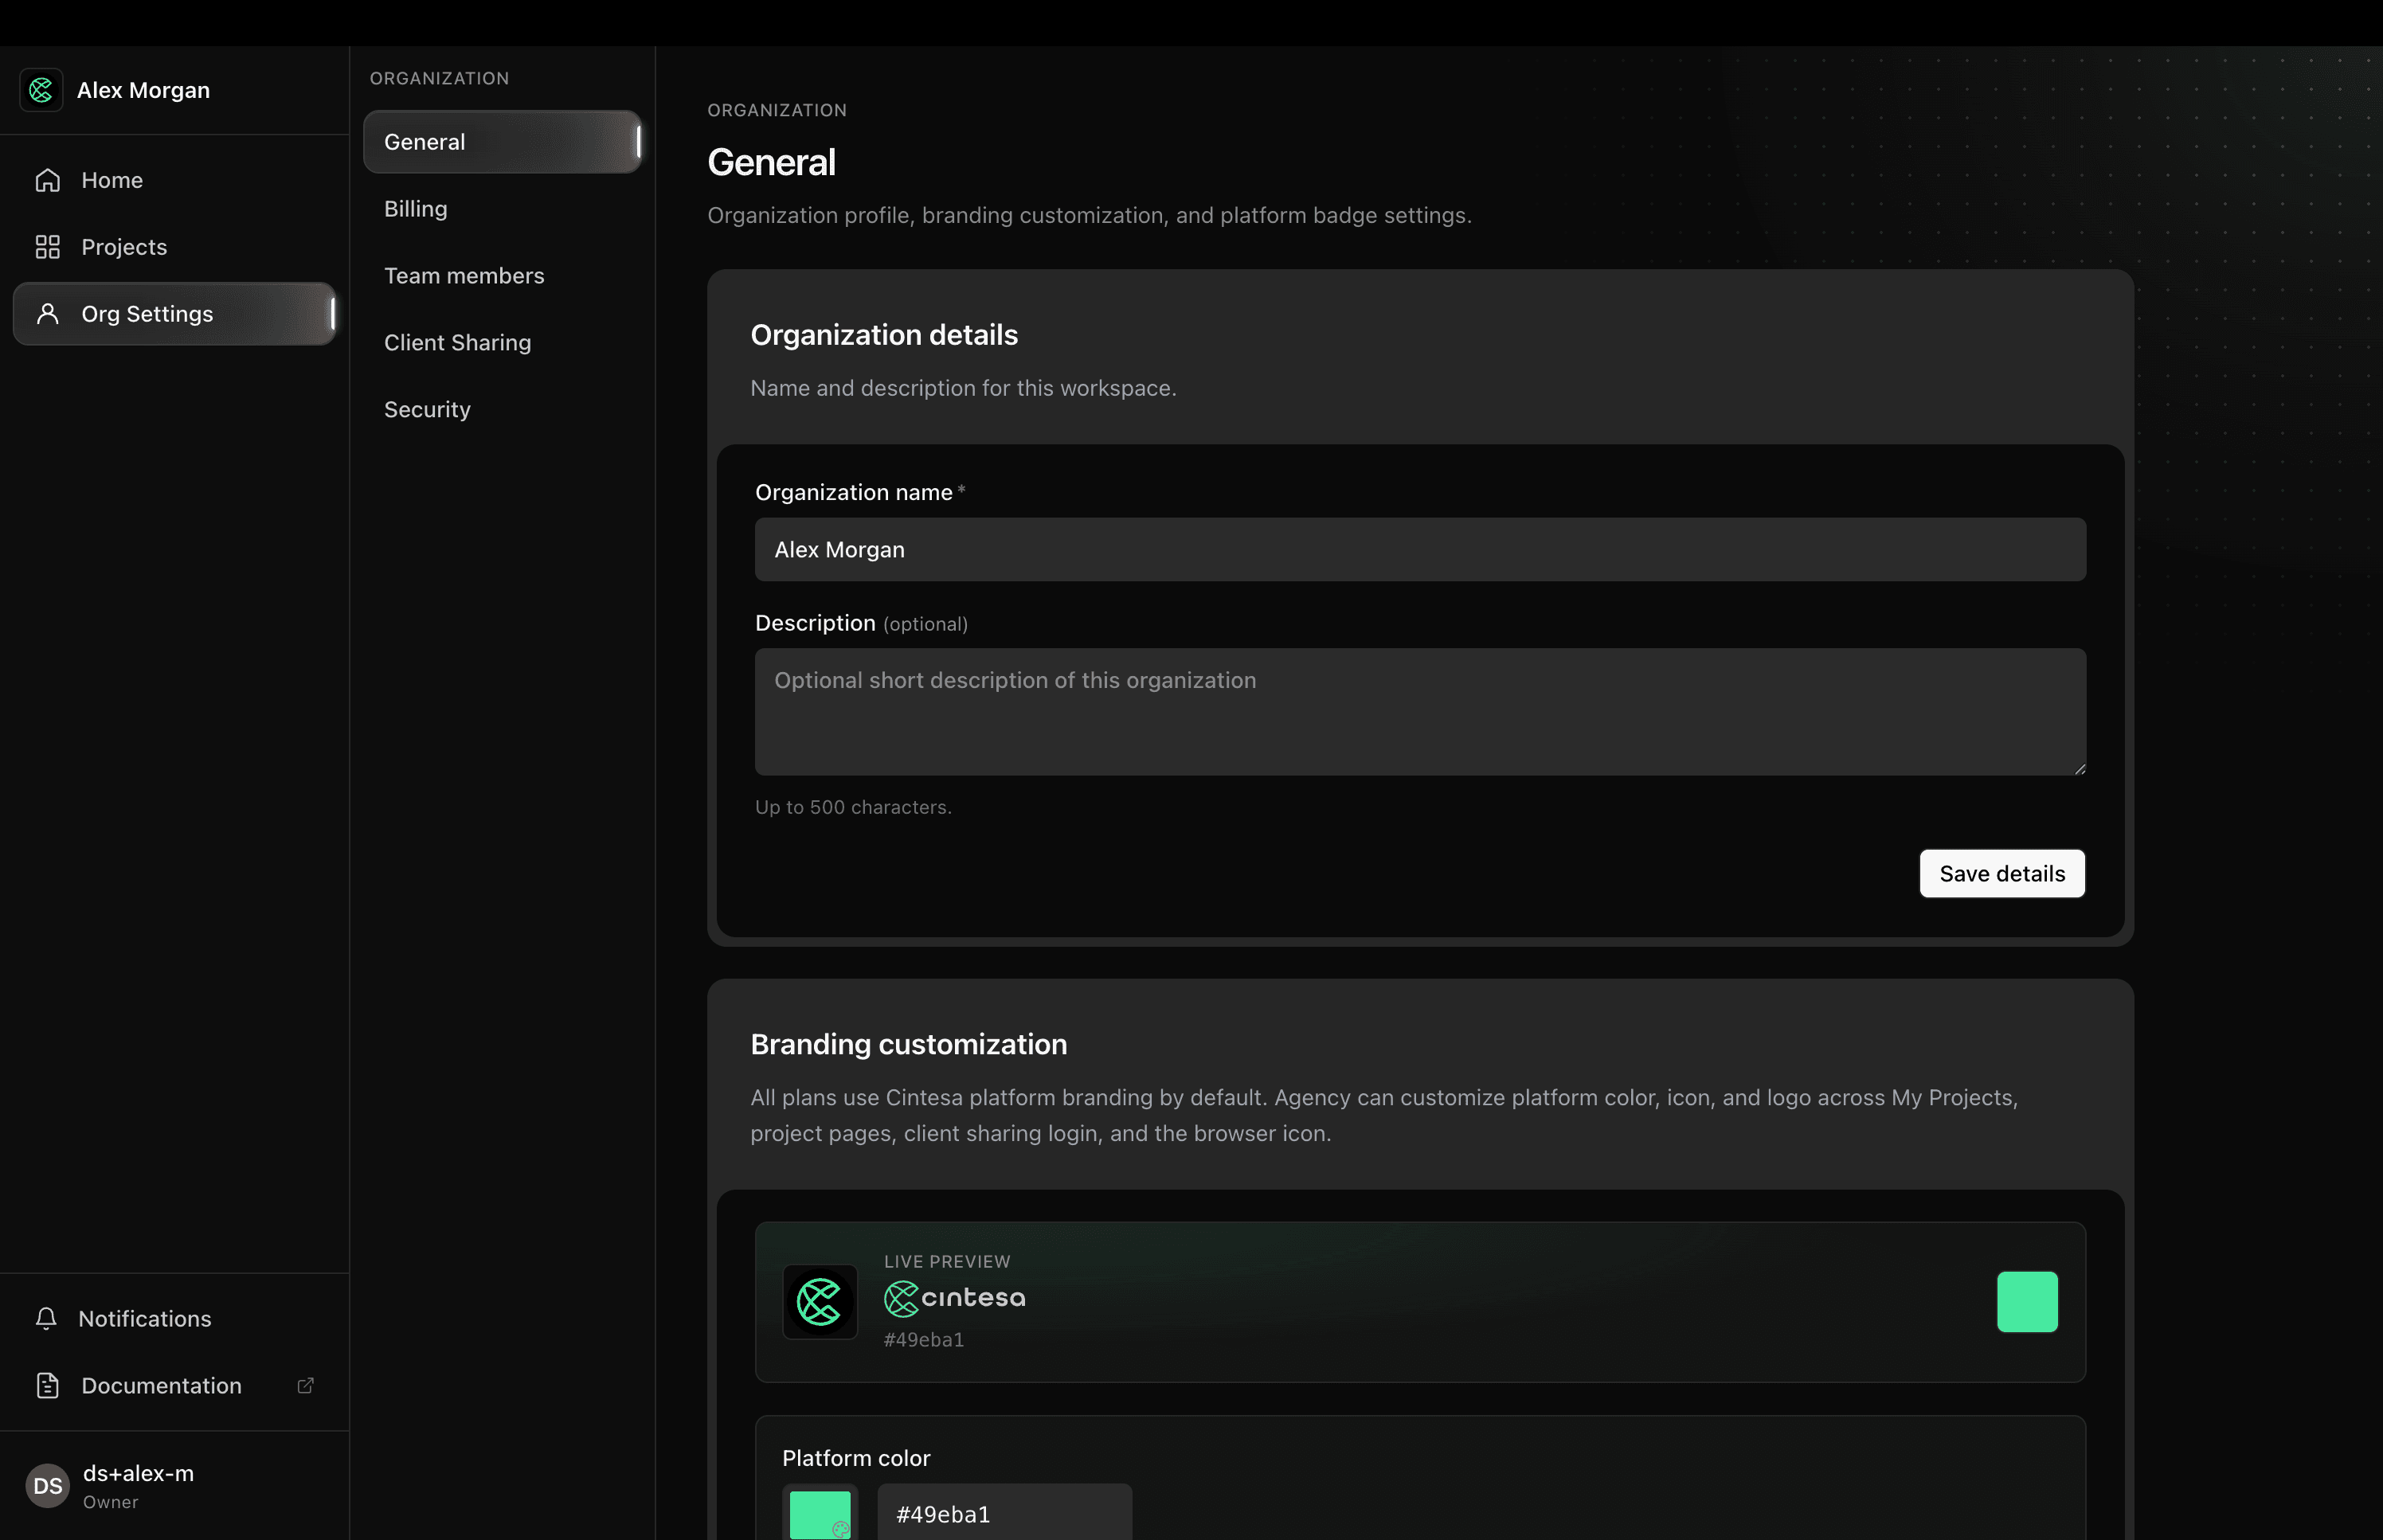
Task: Click the Organization name input field
Action: click(x=1420, y=550)
